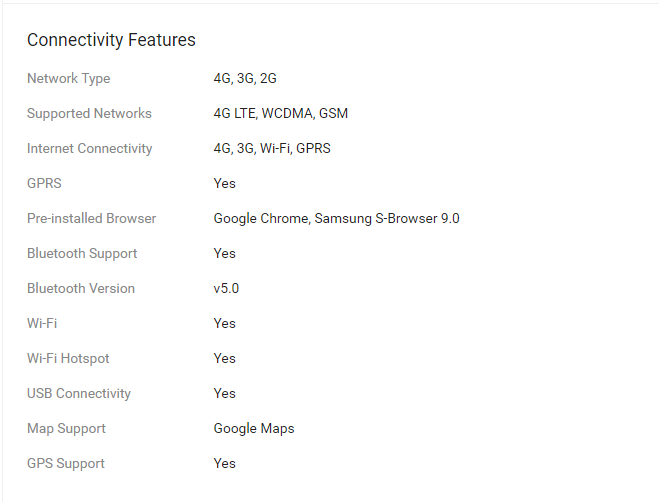Click the GPRS row label
Screen dimensions: 659x502
(x=44, y=183)
